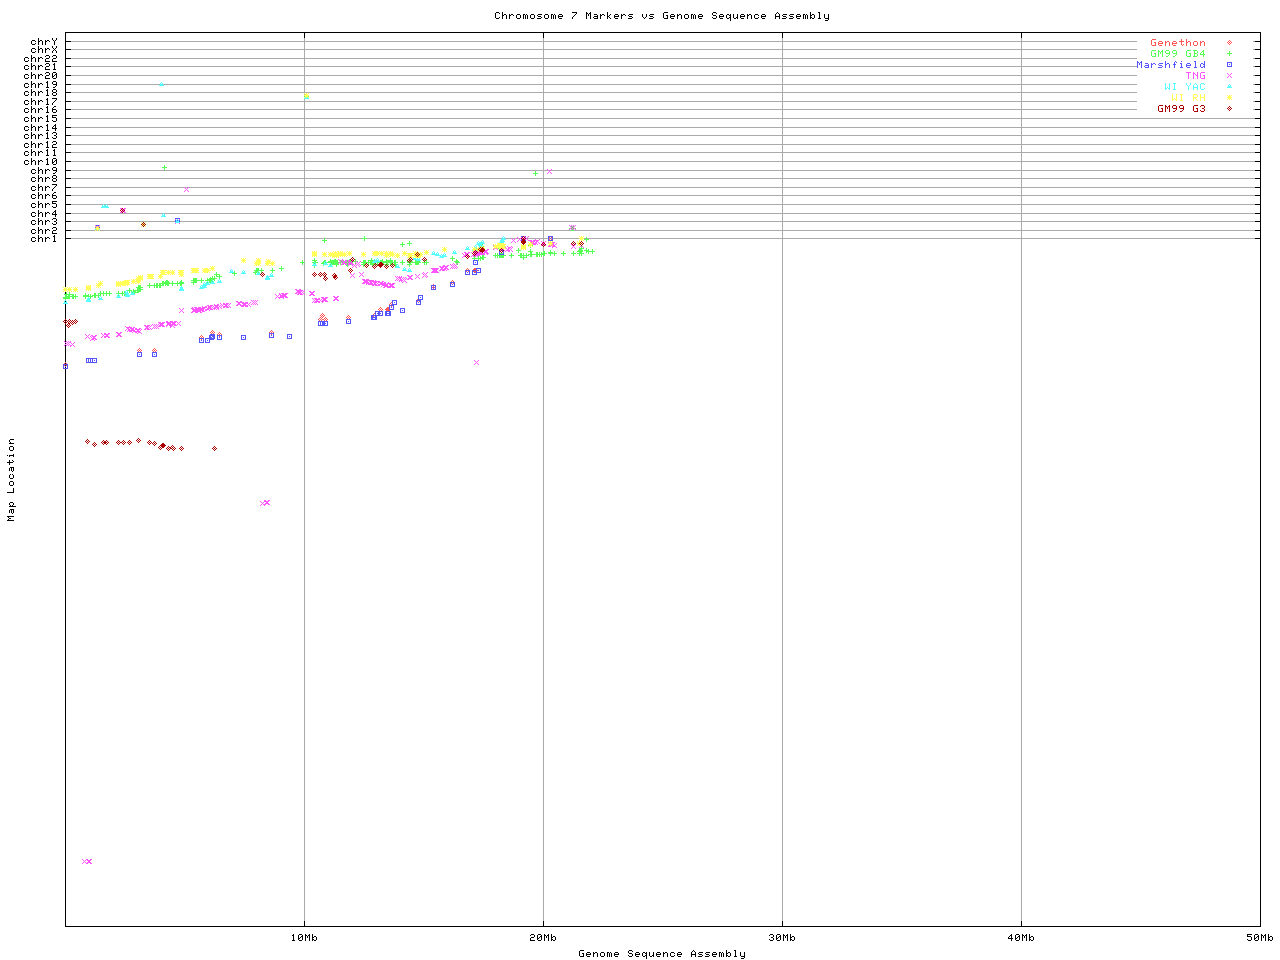
Task: Select the cyan WI YAC triangle marker
Action: (x=1229, y=87)
